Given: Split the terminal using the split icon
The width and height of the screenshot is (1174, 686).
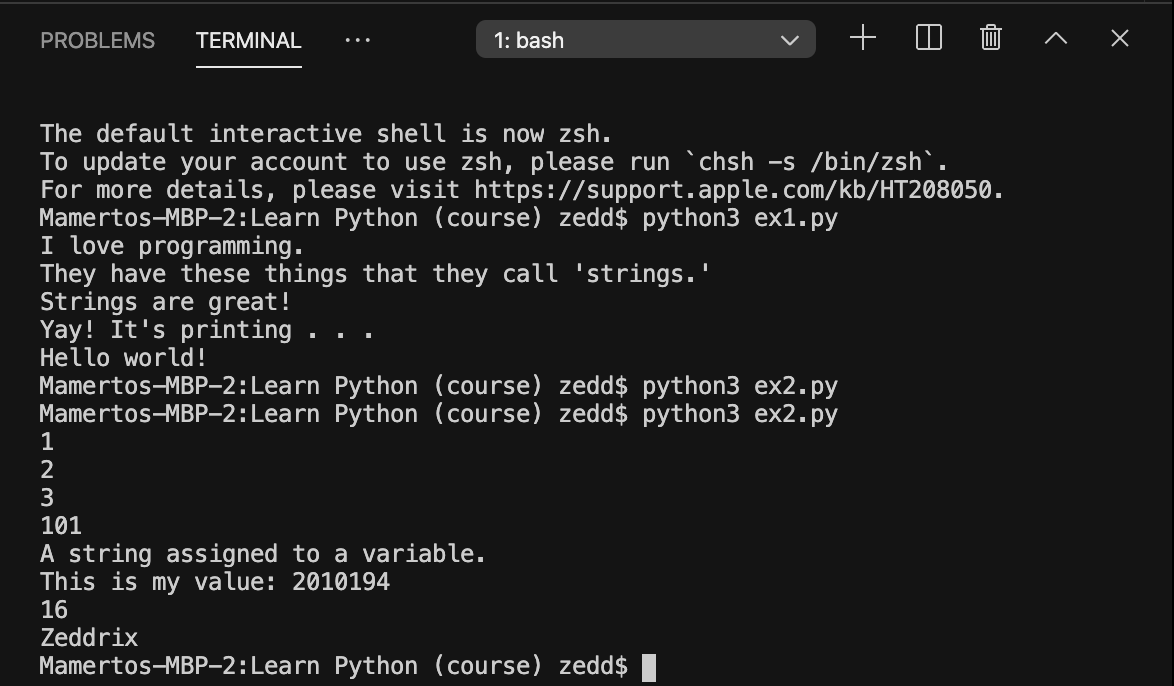Looking at the screenshot, I should pos(927,39).
